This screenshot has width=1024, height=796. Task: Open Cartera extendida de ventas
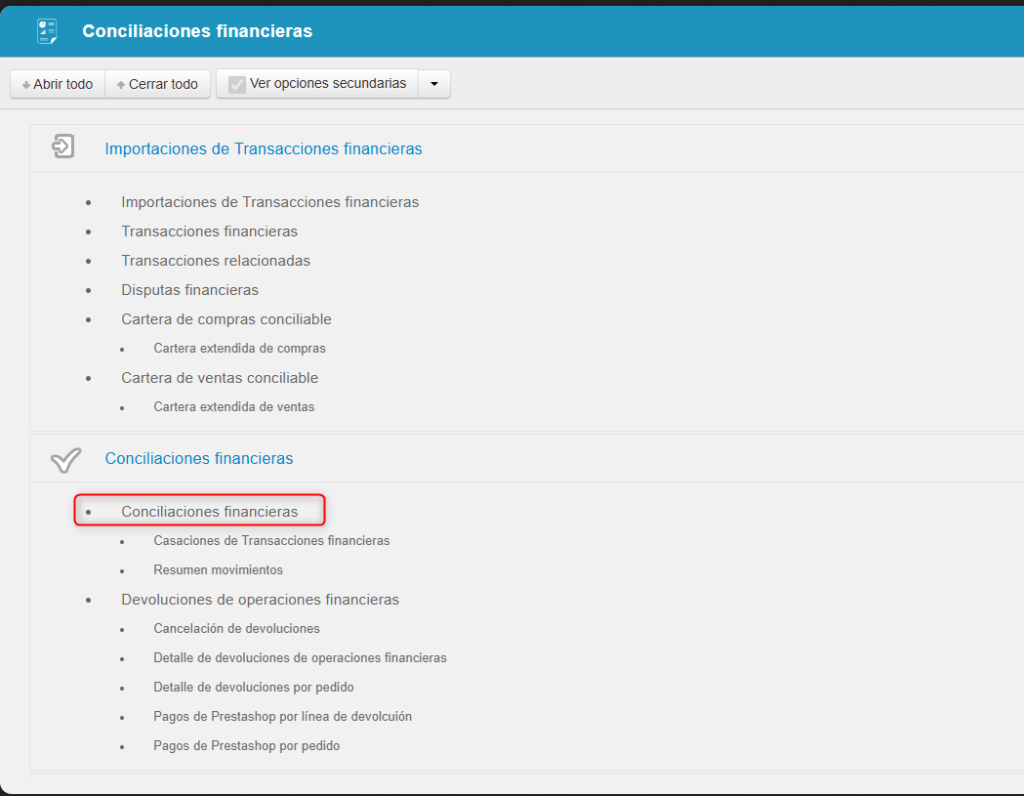coord(234,407)
